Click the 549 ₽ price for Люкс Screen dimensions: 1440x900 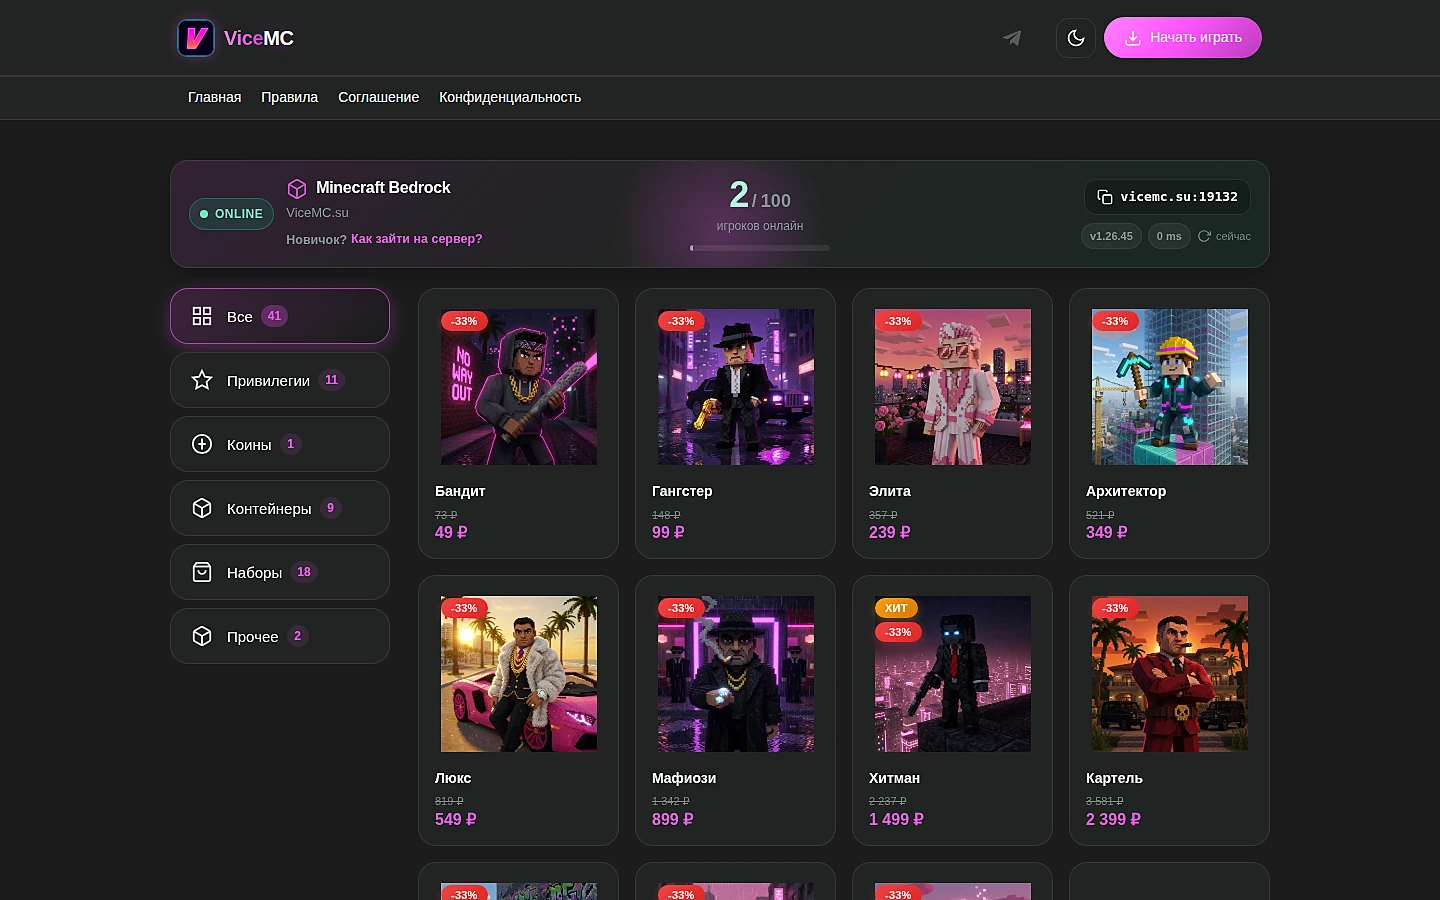click(456, 819)
